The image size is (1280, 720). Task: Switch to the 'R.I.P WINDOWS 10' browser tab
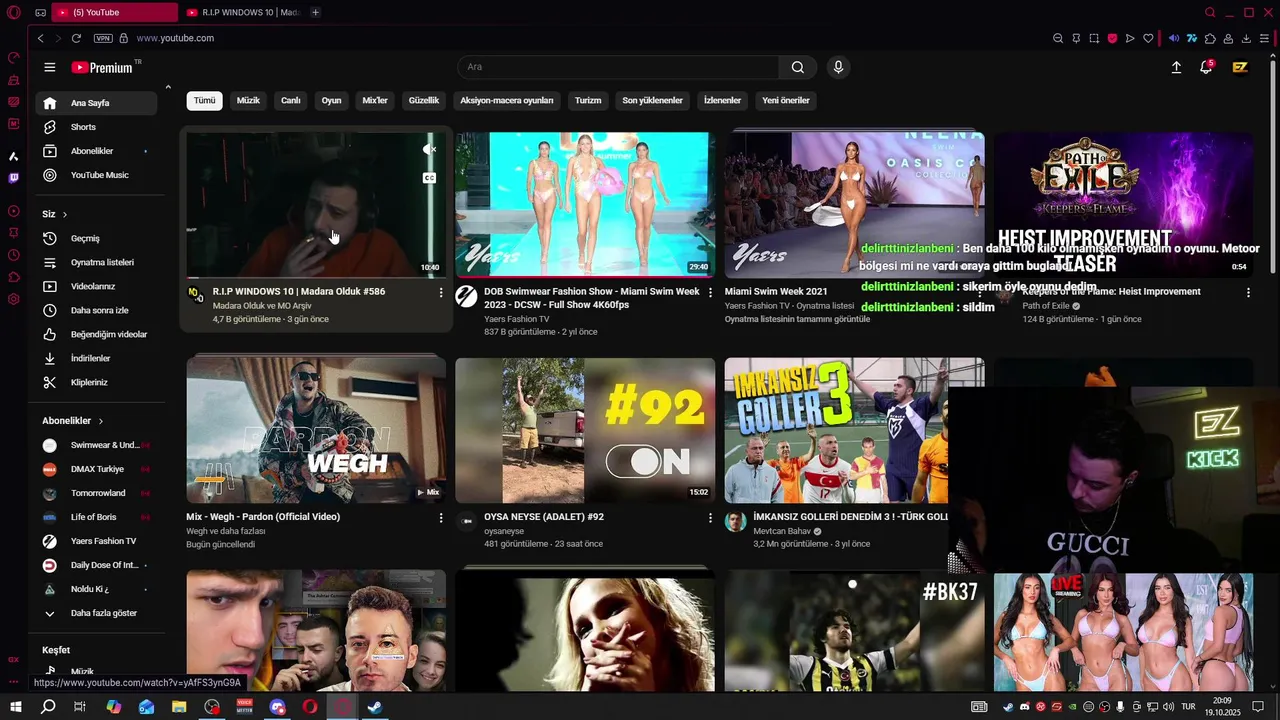pos(244,12)
